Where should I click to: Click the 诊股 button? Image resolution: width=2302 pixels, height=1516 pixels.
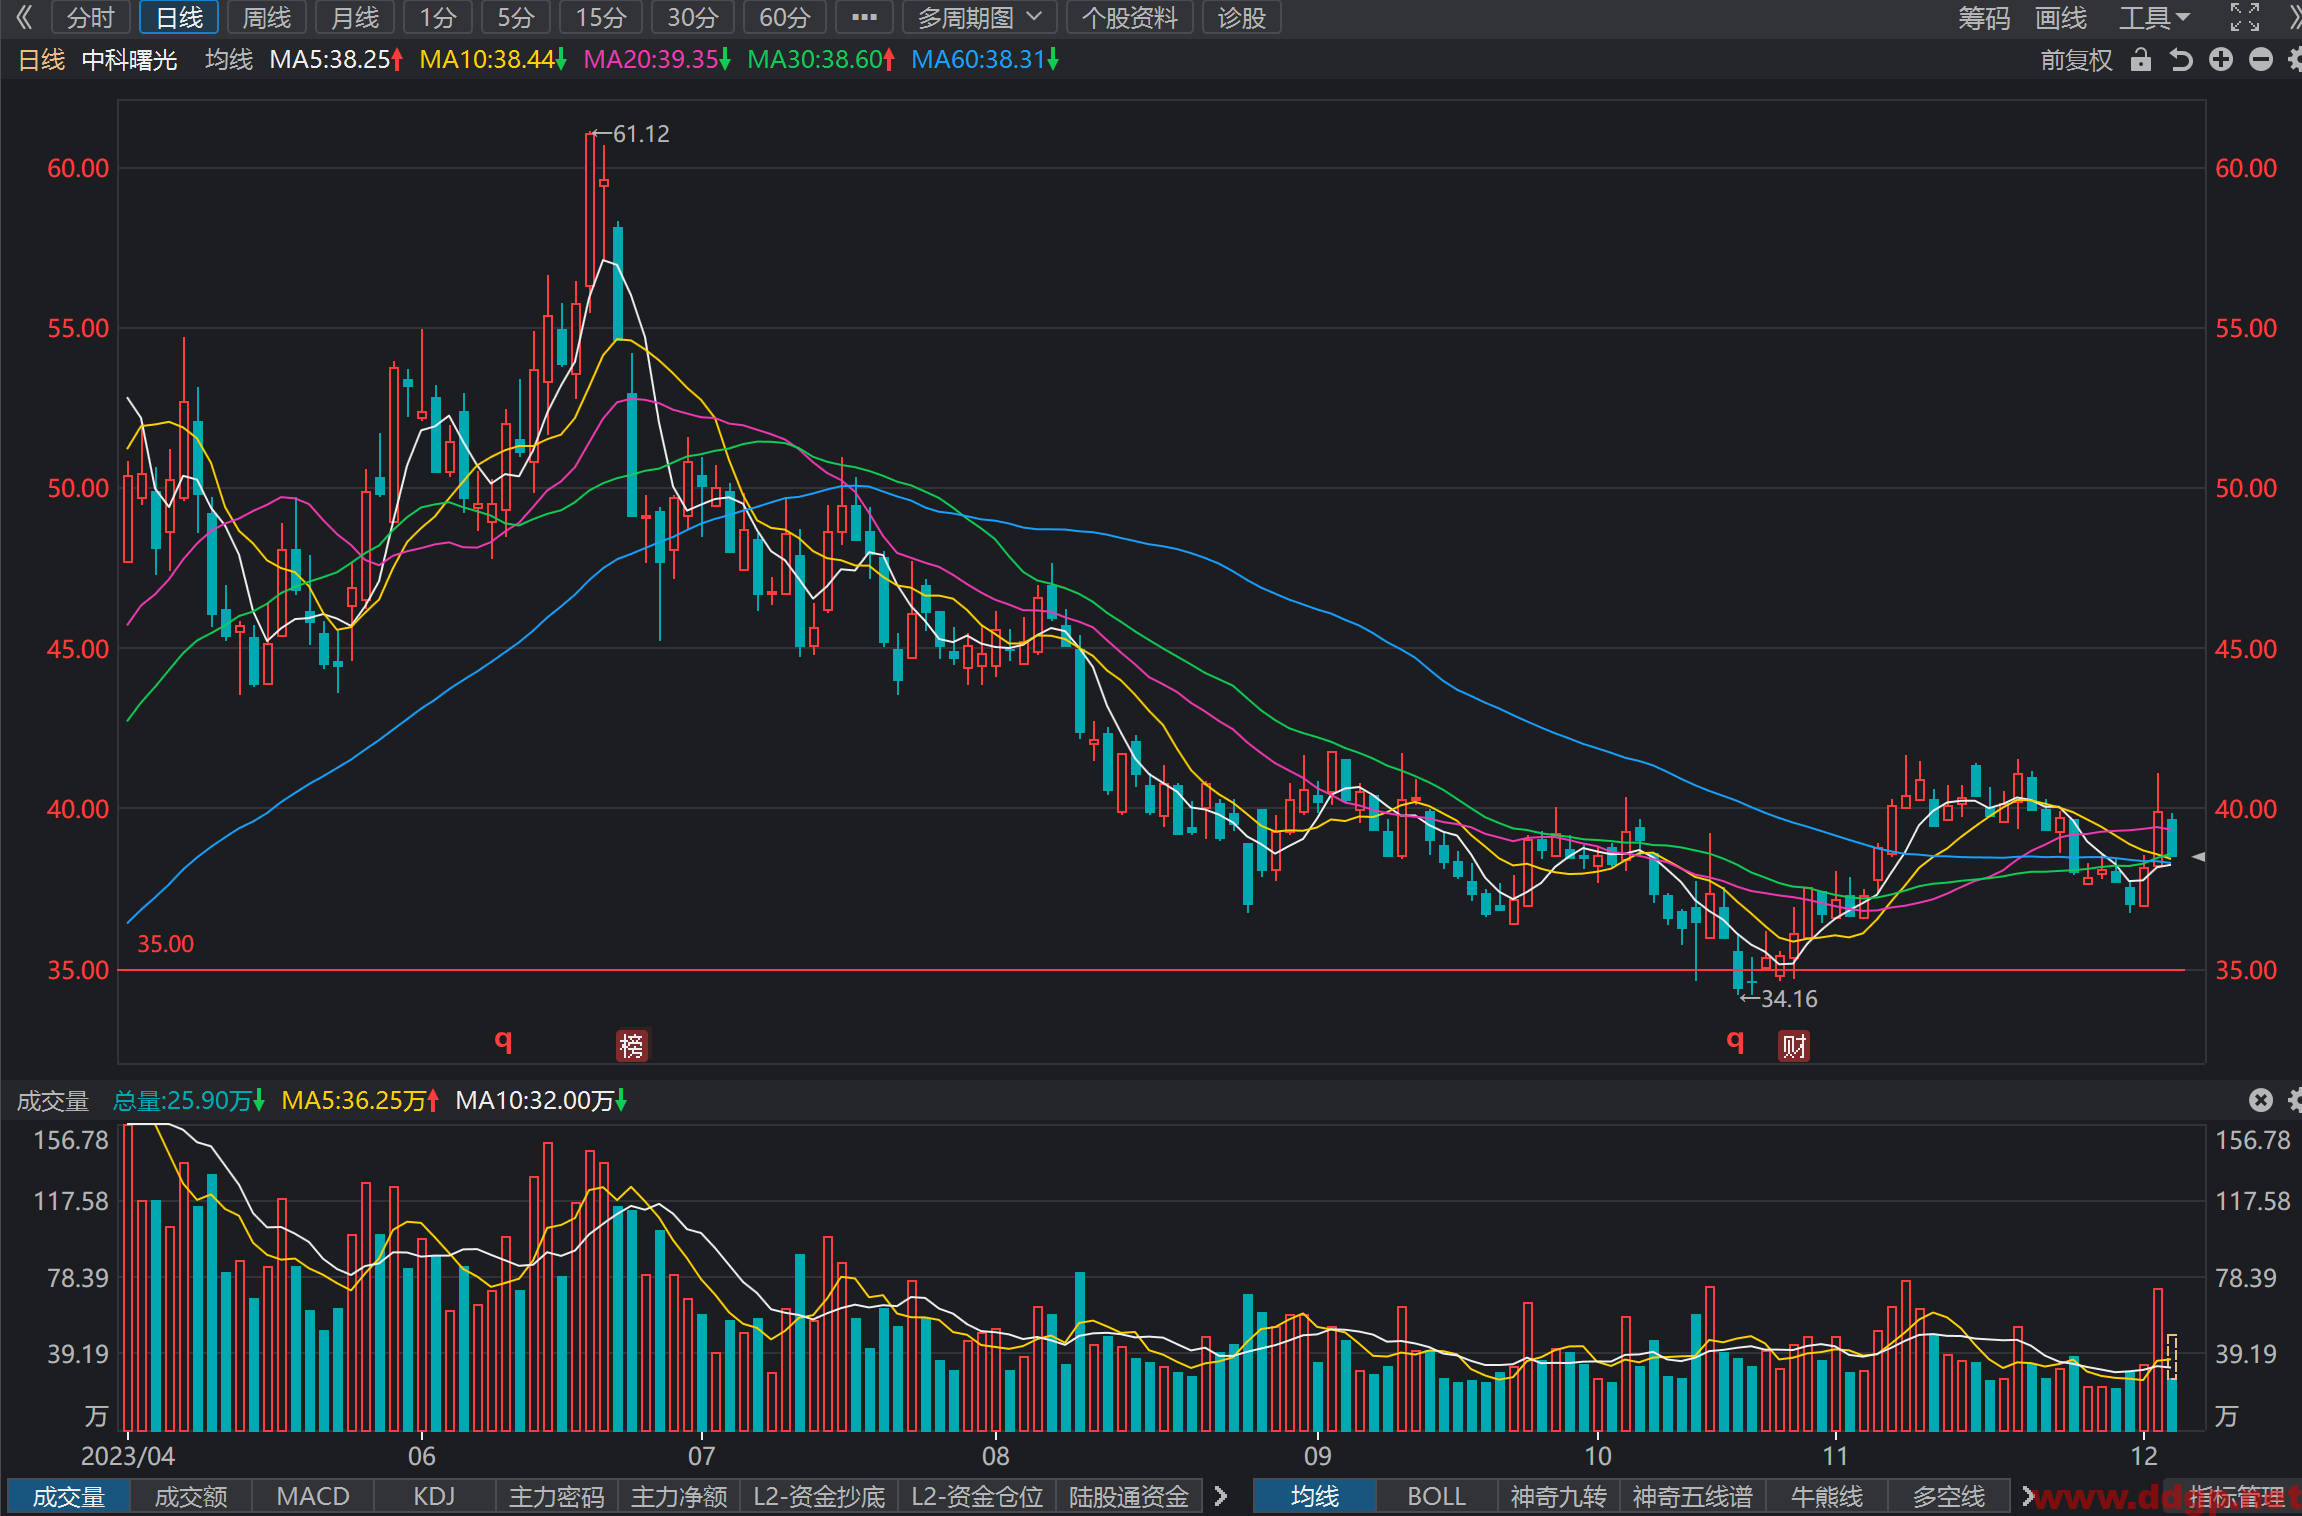click(1242, 18)
